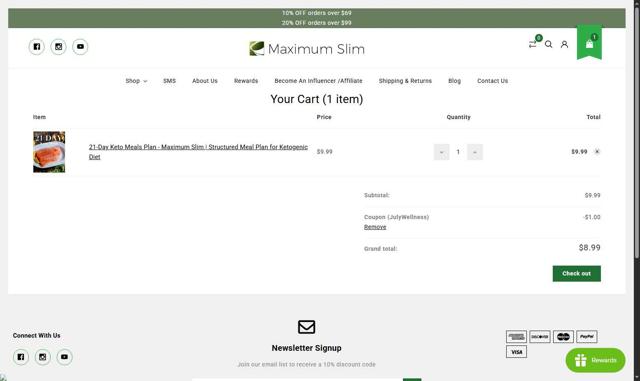The width and height of the screenshot is (640, 381).
Task: Open the header YouTube icon
Action: [x=80, y=47]
